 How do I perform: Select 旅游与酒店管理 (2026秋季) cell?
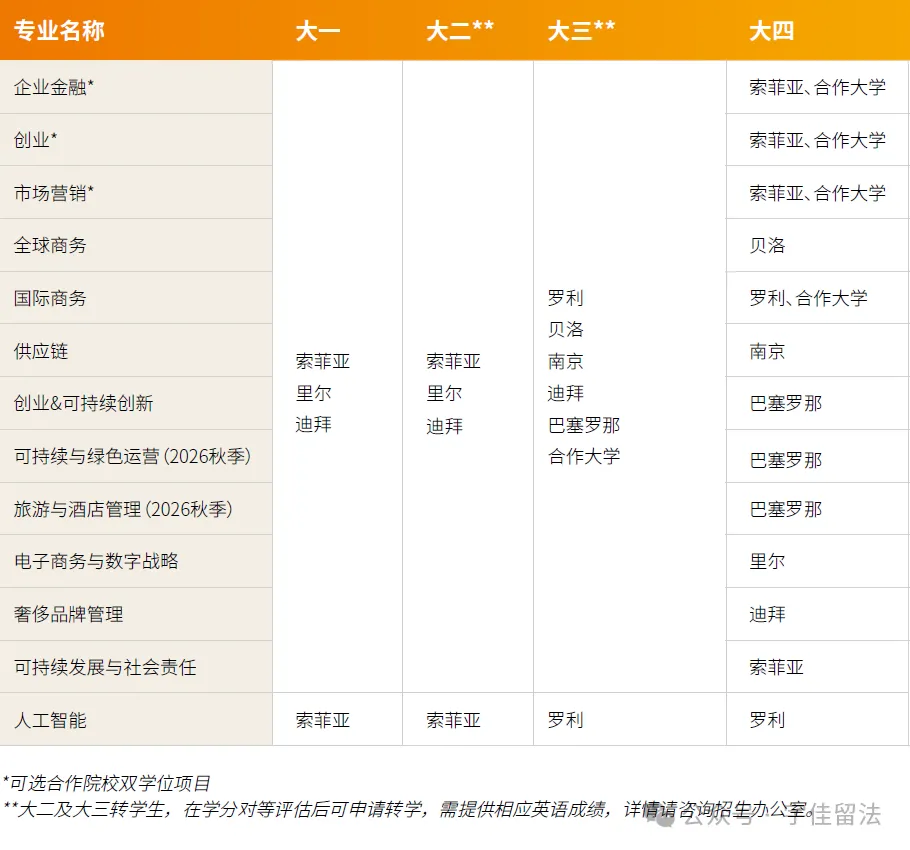[x=136, y=509]
